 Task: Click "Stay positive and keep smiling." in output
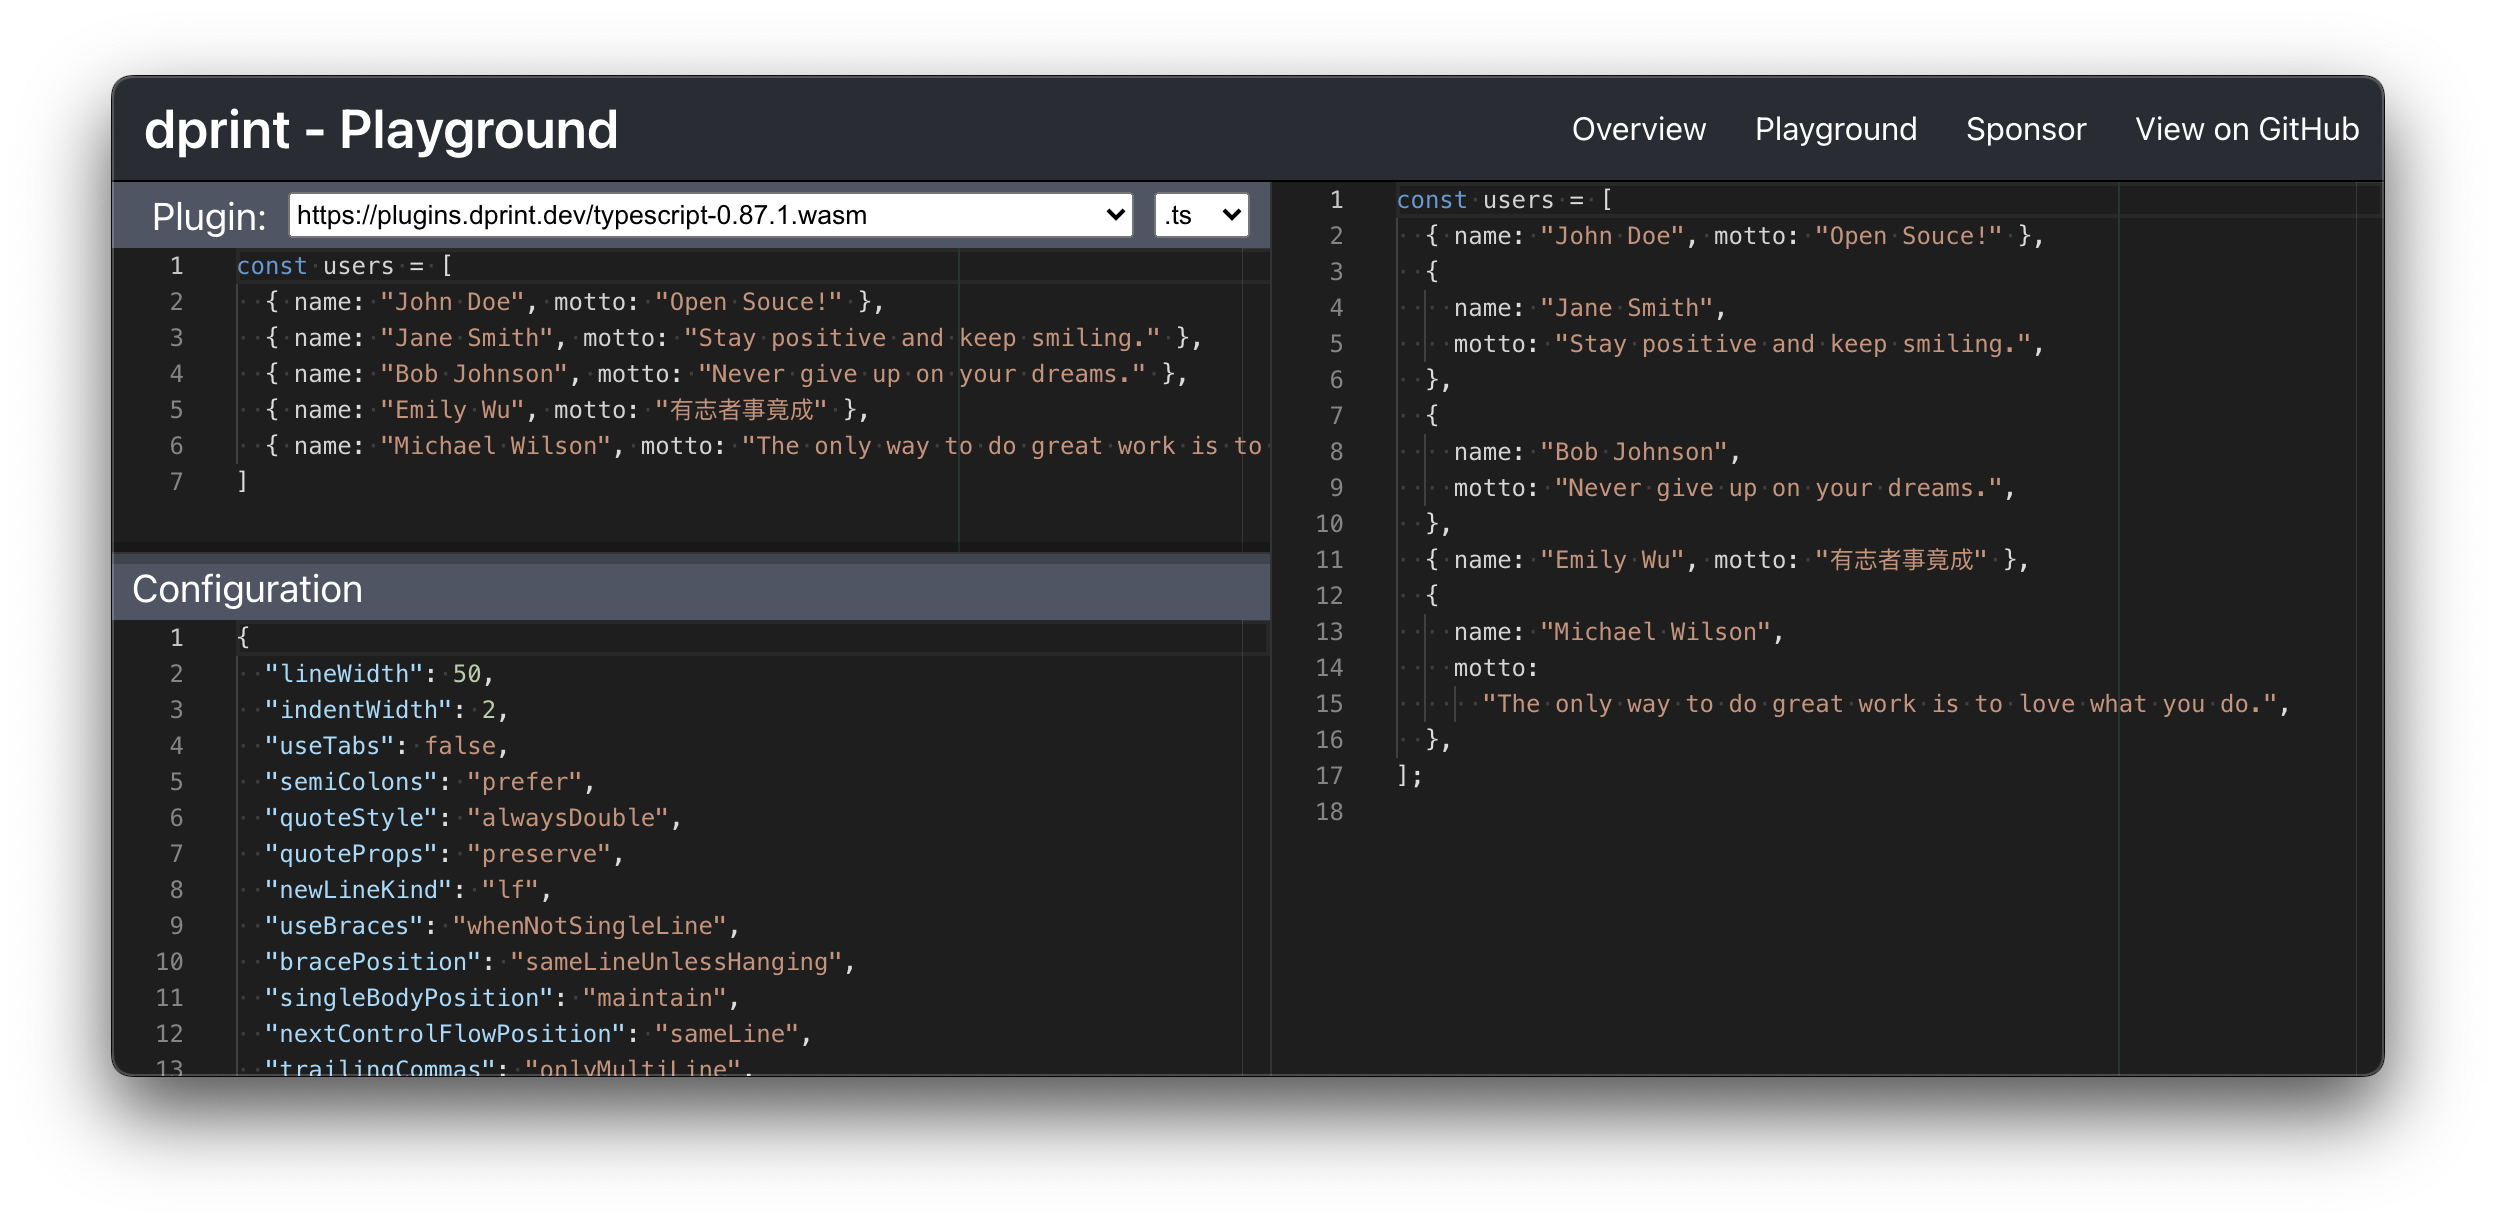tap(1793, 344)
